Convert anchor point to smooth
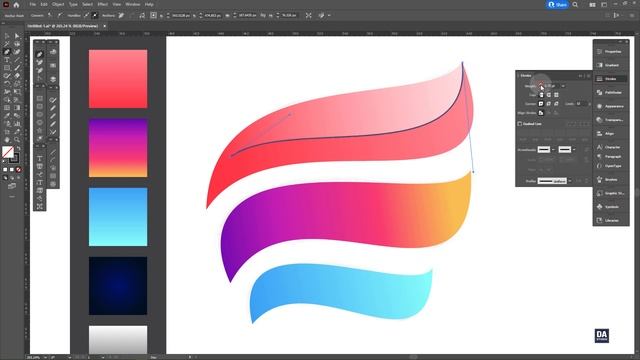The width and height of the screenshot is (640, 360). click(x=60, y=15)
